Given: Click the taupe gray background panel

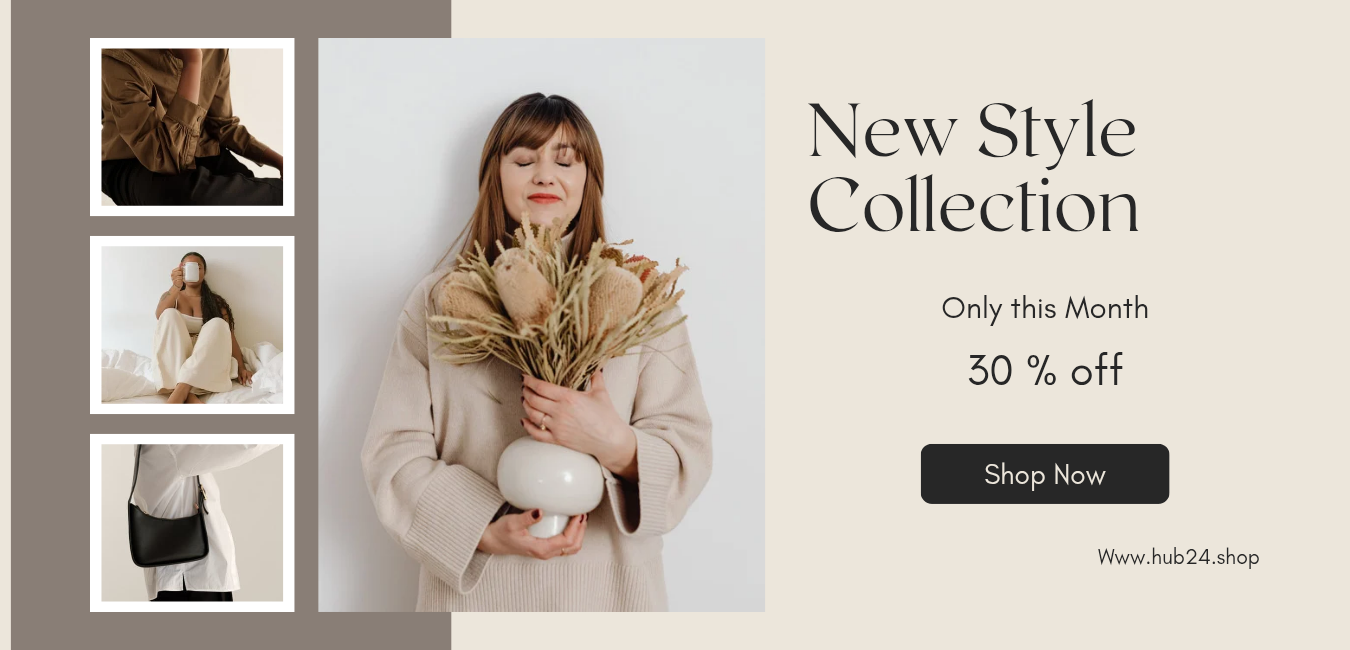Looking at the screenshot, I should pyautogui.click(x=50, y=325).
